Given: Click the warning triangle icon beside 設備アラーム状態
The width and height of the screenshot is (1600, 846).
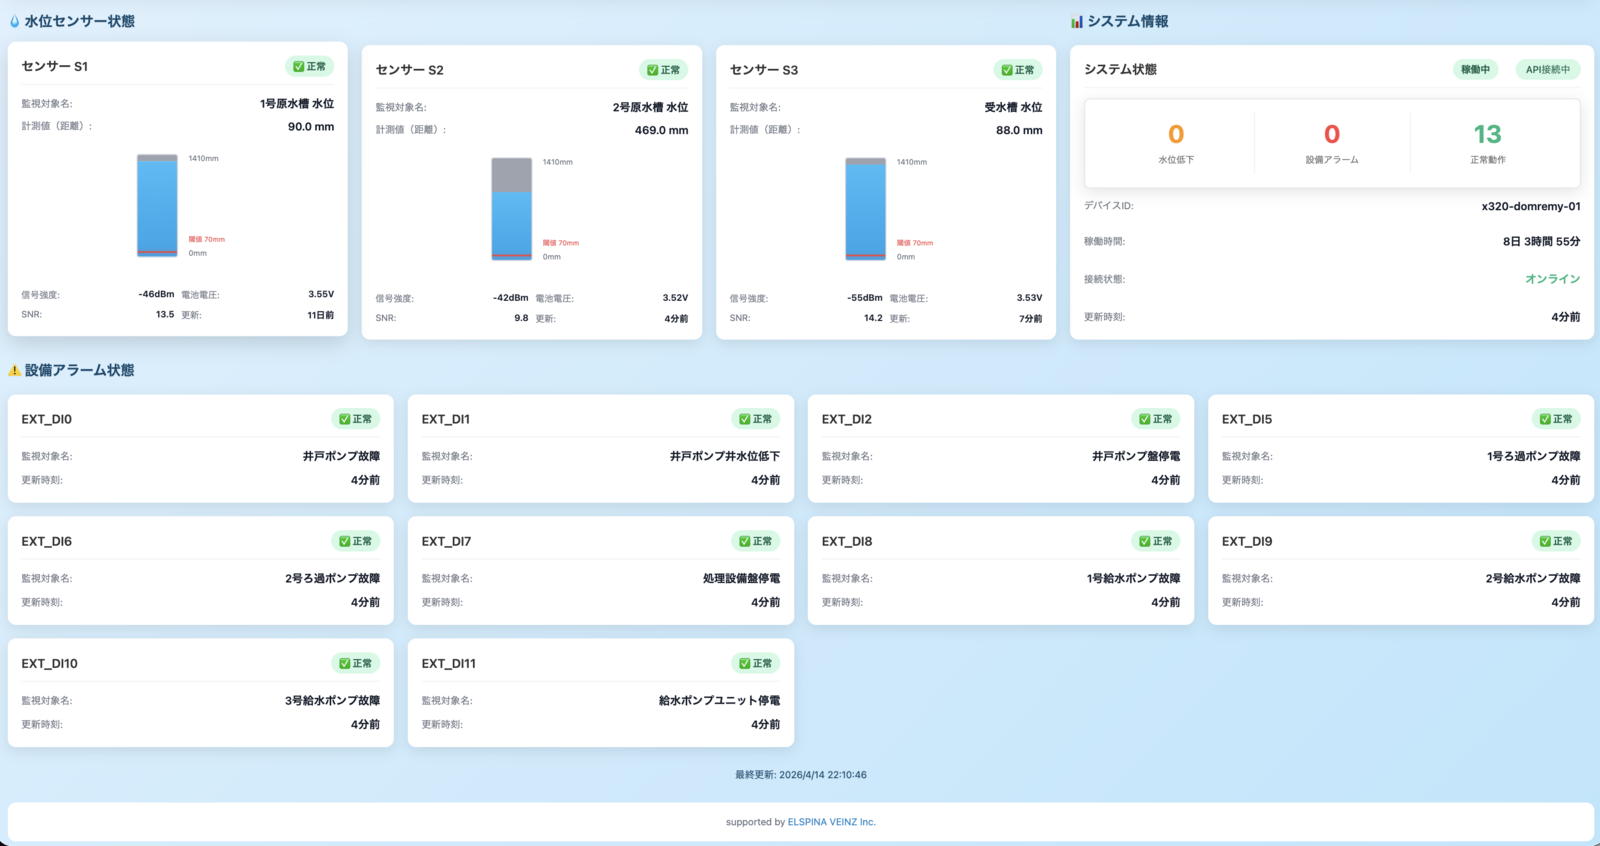Looking at the screenshot, I should click(15, 370).
